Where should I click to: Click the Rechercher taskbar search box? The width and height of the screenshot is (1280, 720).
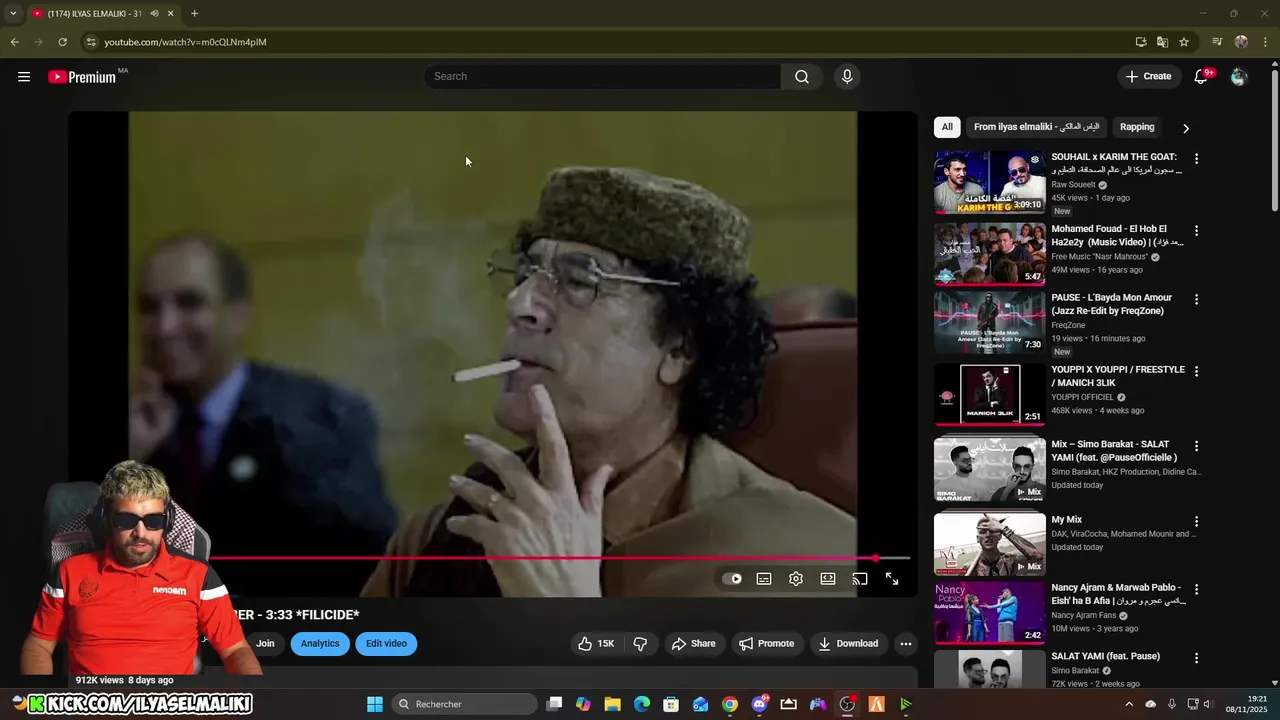pos(463,705)
